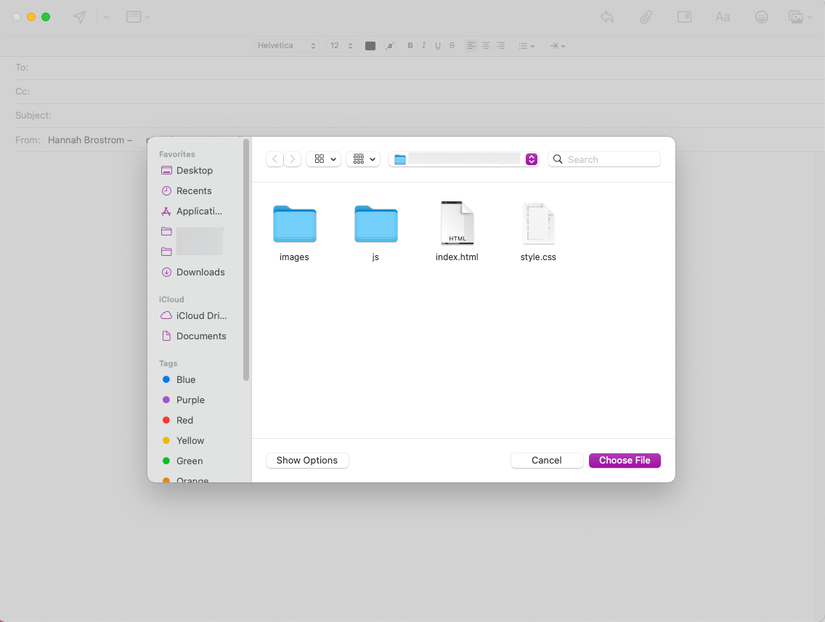Attach a file with the paperclip icon
825x622 pixels.
point(645,17)
